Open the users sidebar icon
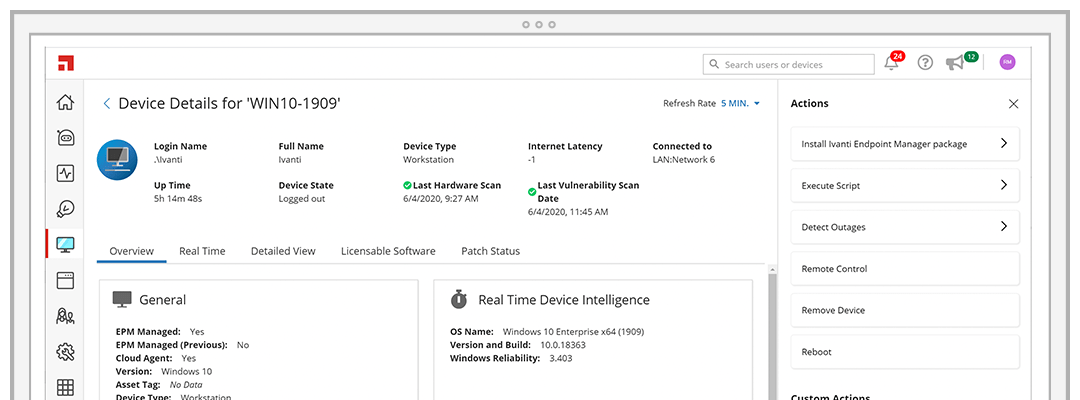The image size is (1080, 400). pos(65,316)
